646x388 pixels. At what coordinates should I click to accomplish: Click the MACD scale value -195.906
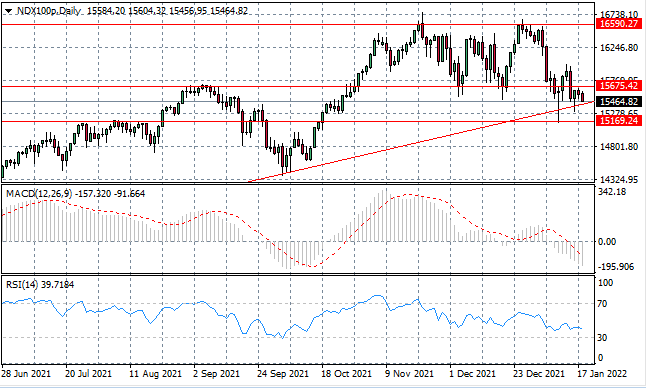(616, 267)
